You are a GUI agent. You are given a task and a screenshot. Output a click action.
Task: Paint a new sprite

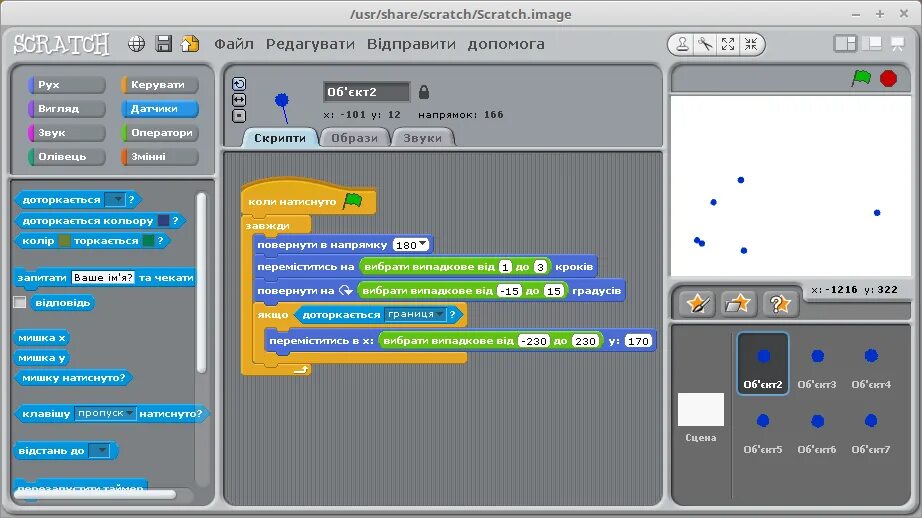pos(698,304)
